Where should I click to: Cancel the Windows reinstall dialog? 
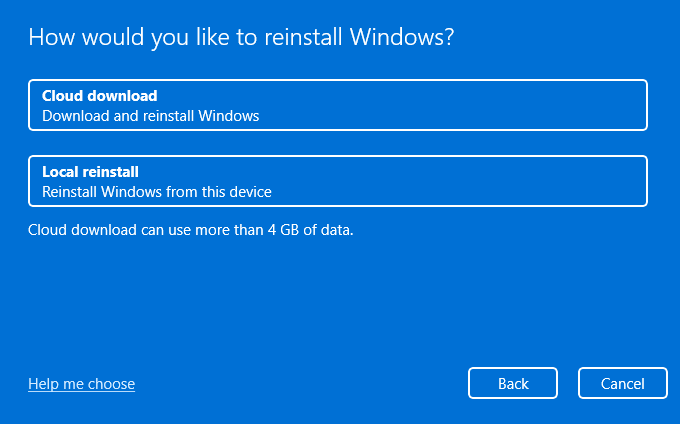pos(622,383)
